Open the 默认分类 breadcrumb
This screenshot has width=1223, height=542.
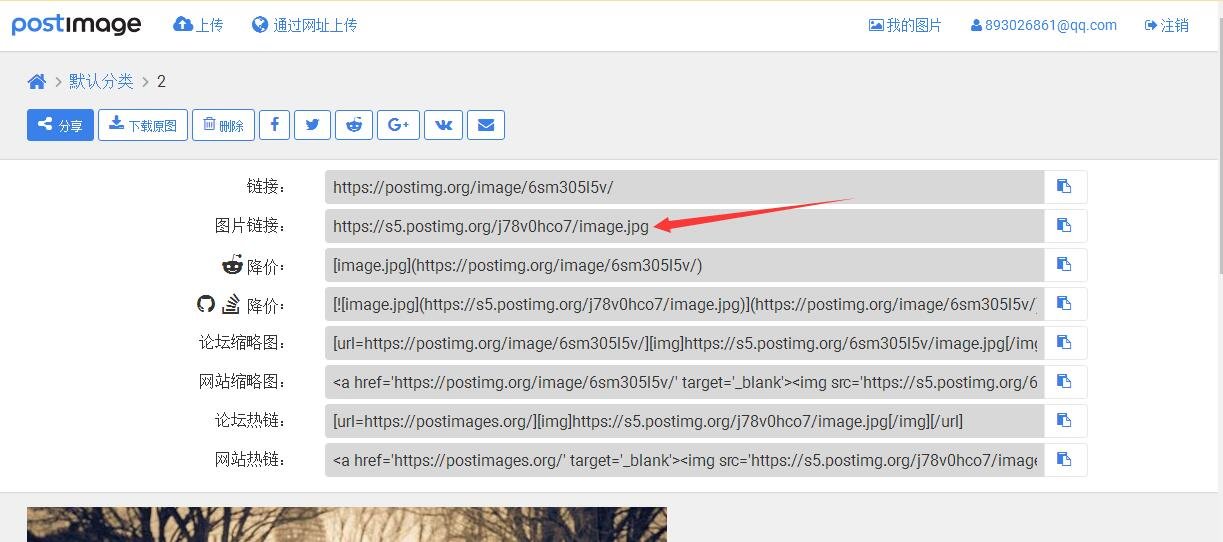101,82
